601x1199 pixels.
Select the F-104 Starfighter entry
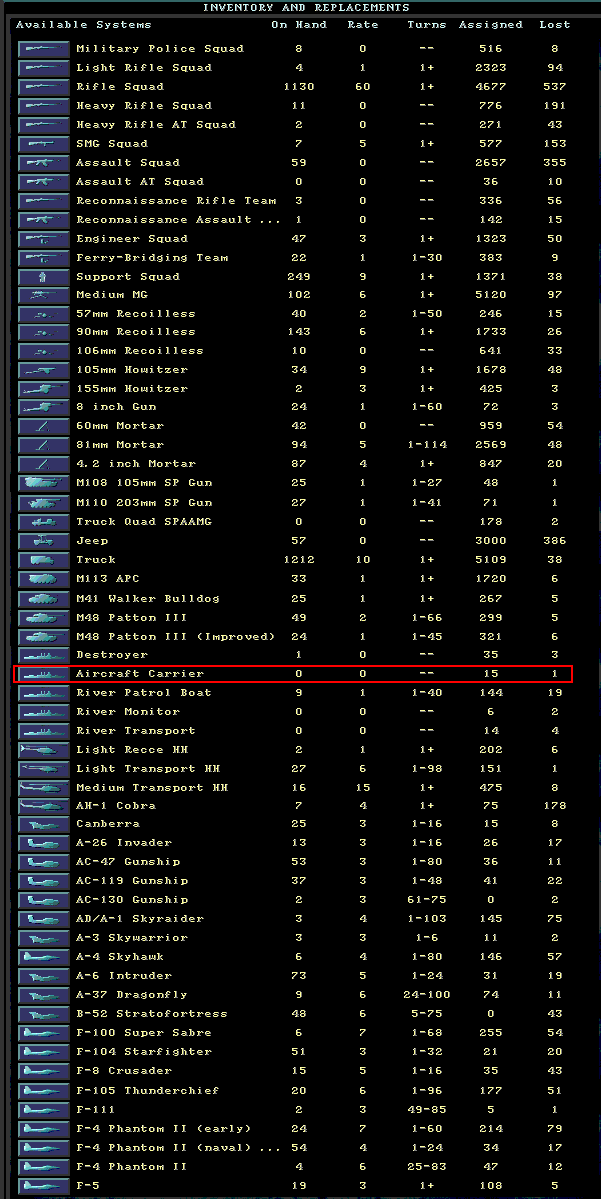pyautogui.click(x=144, y=1051)
